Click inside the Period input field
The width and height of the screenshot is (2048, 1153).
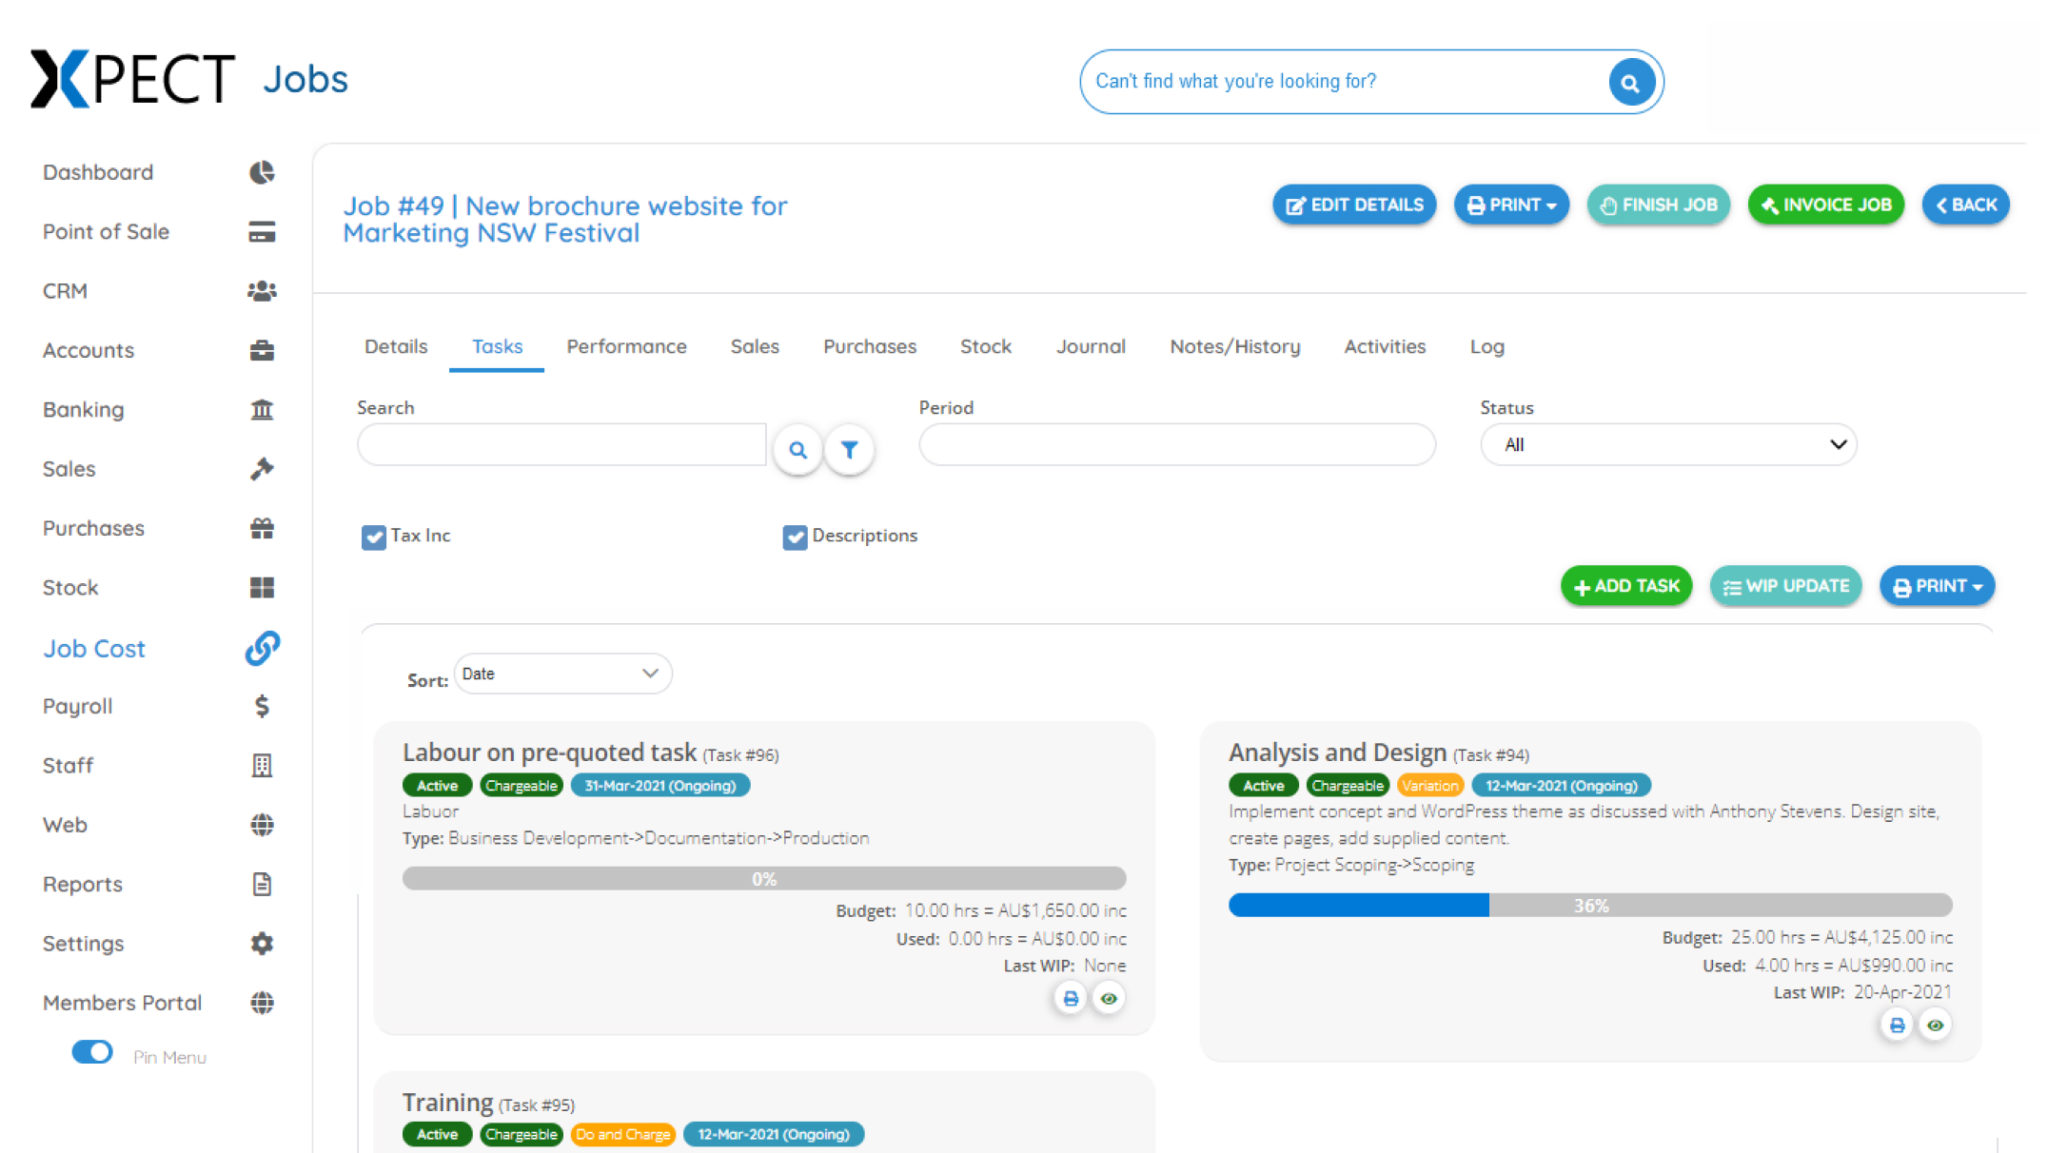pyautogui.click(x=1176, y=444)
